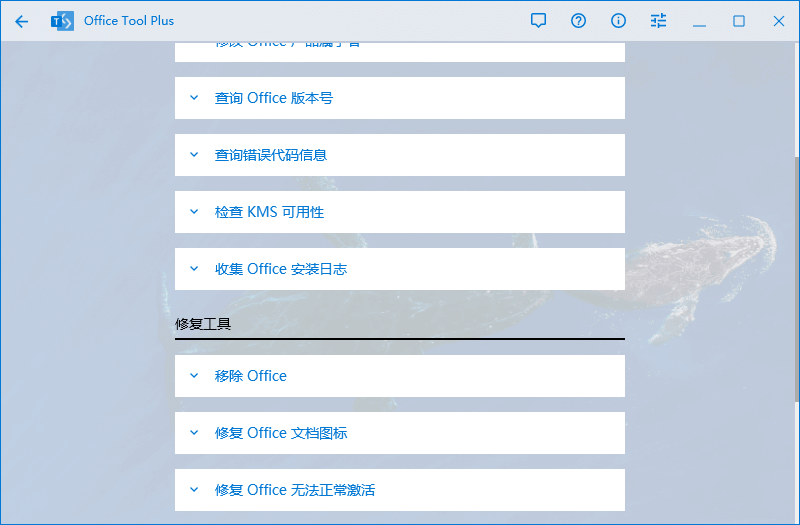Open the about info icon
Viewport: 800px width, 525px height.
(618, 21)
